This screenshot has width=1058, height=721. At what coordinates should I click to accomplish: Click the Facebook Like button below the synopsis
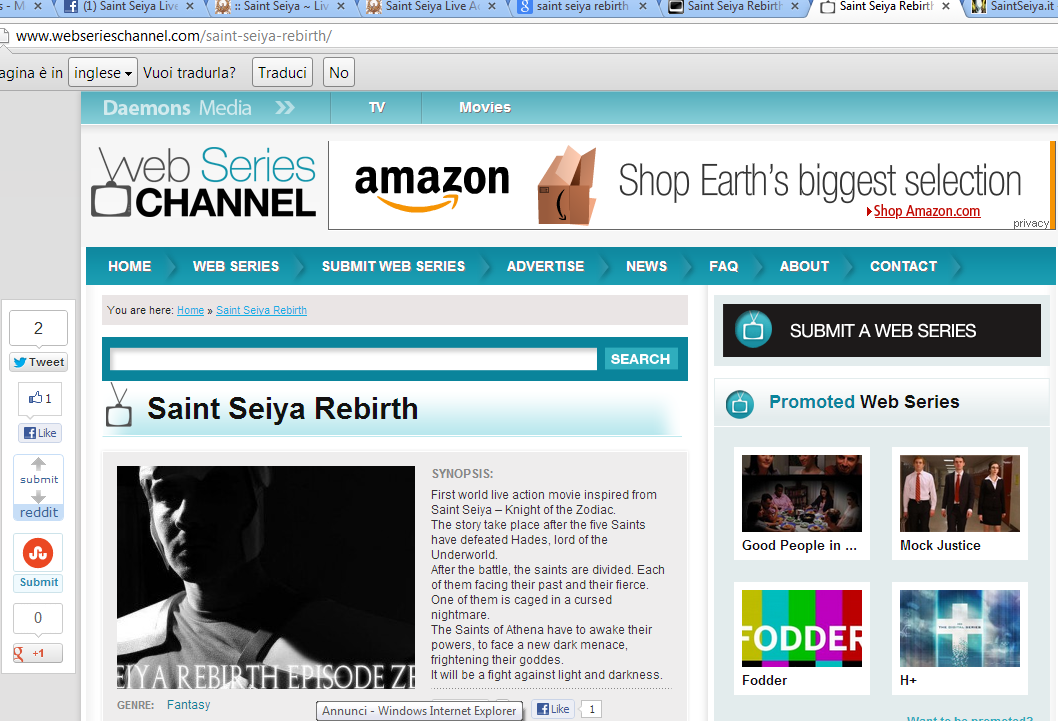coord(553,709)
